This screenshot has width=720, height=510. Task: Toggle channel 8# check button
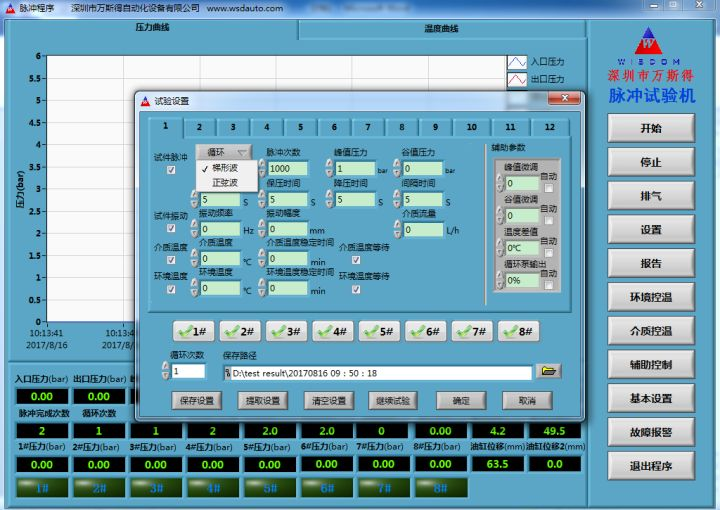518,331
